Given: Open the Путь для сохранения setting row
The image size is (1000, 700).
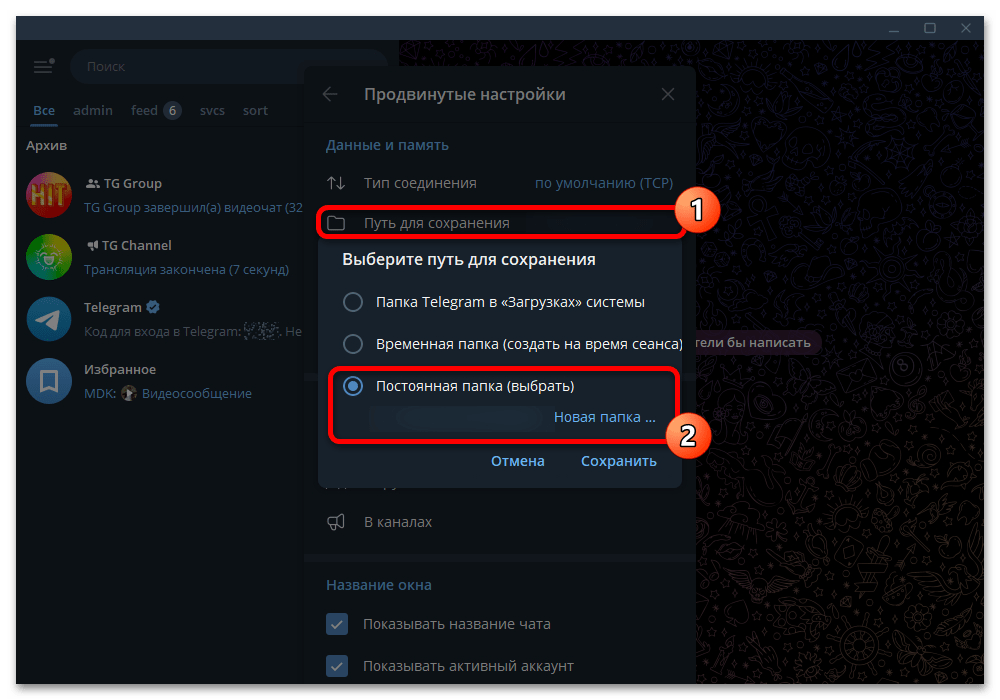Looking at the screenshot, I should pyautogui.click(x=500, y=223).
